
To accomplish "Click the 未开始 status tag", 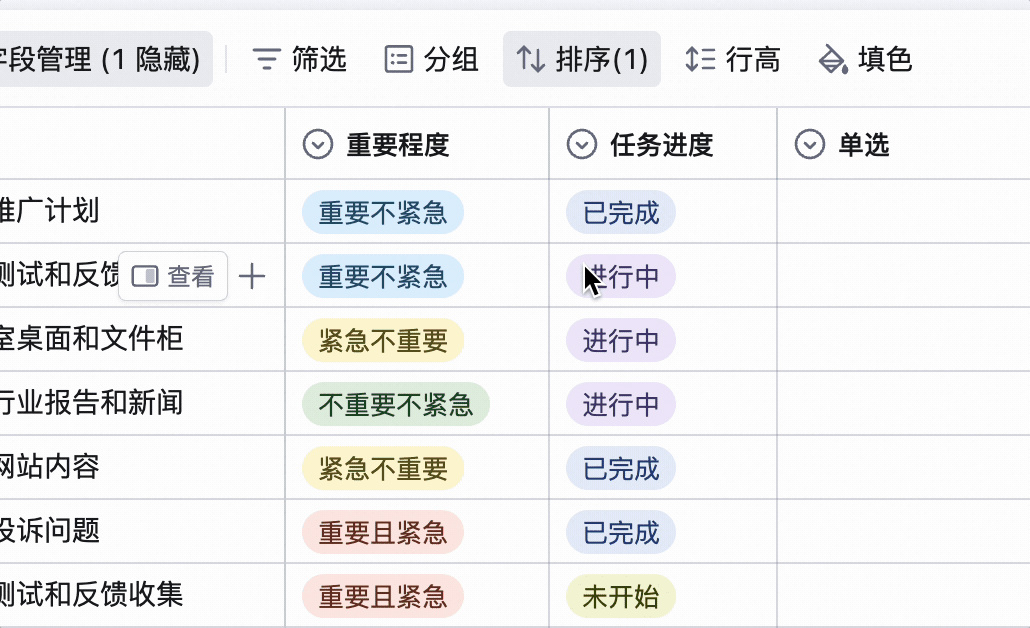I will pyautogui.click(x=621, y=596).
